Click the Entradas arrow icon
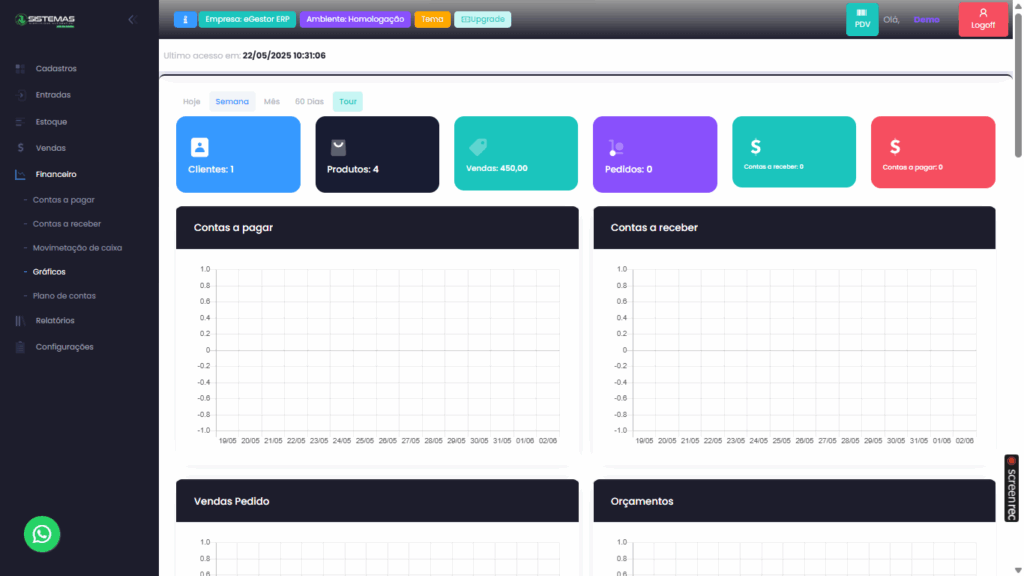This screenshot has height=576, width=1024. pos(20,95)
